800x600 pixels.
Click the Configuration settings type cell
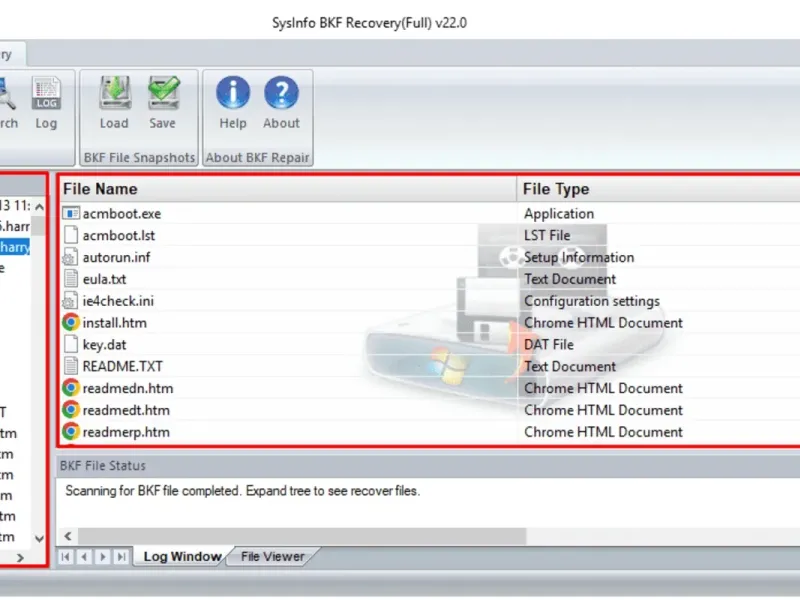pos(592,301)
